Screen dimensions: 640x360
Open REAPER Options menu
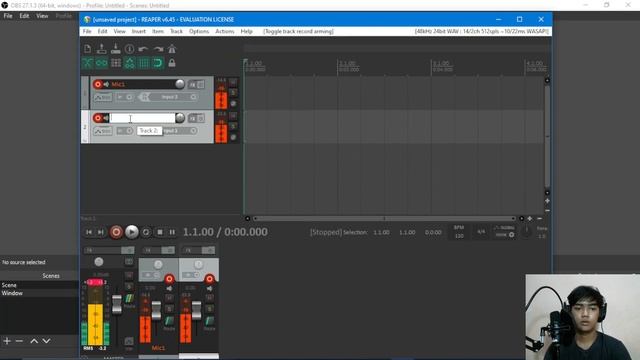[199, 31]
